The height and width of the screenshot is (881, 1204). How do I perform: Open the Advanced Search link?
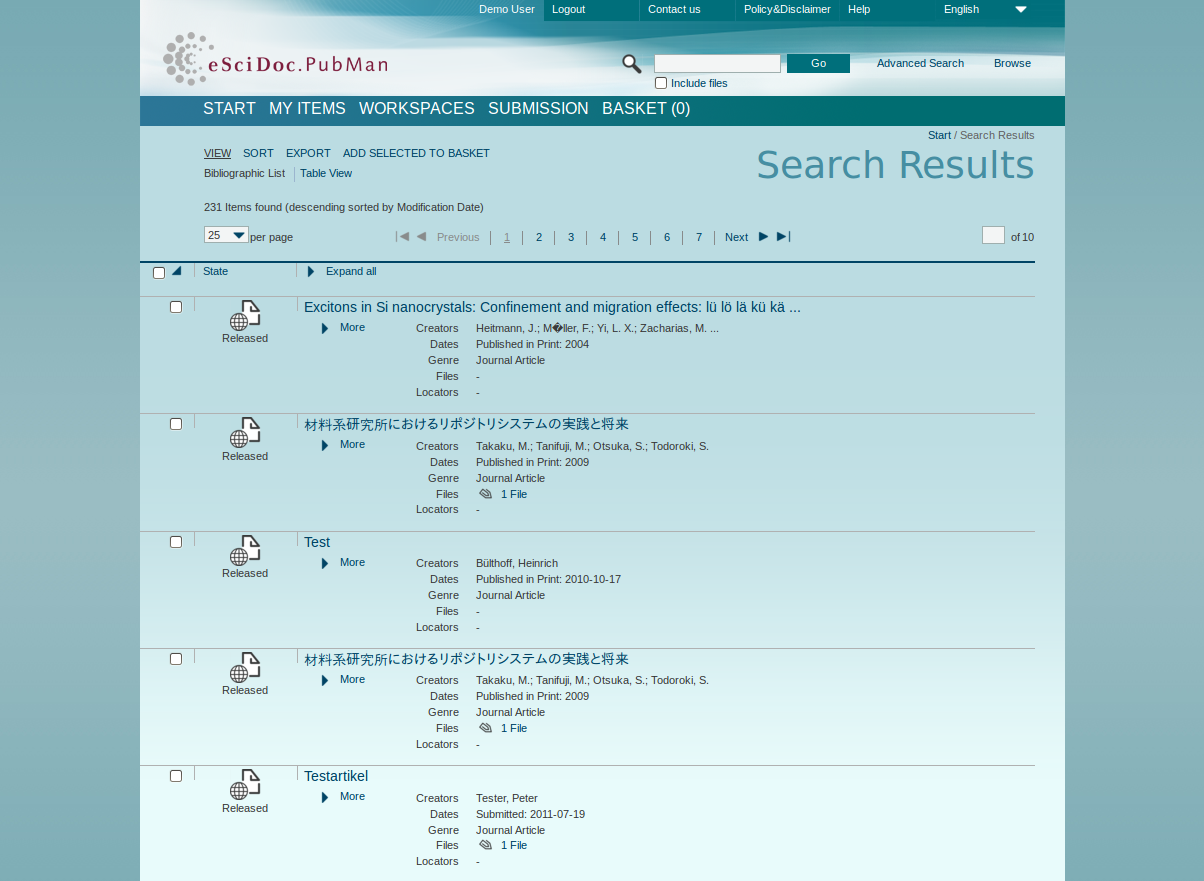coord(920,63)
